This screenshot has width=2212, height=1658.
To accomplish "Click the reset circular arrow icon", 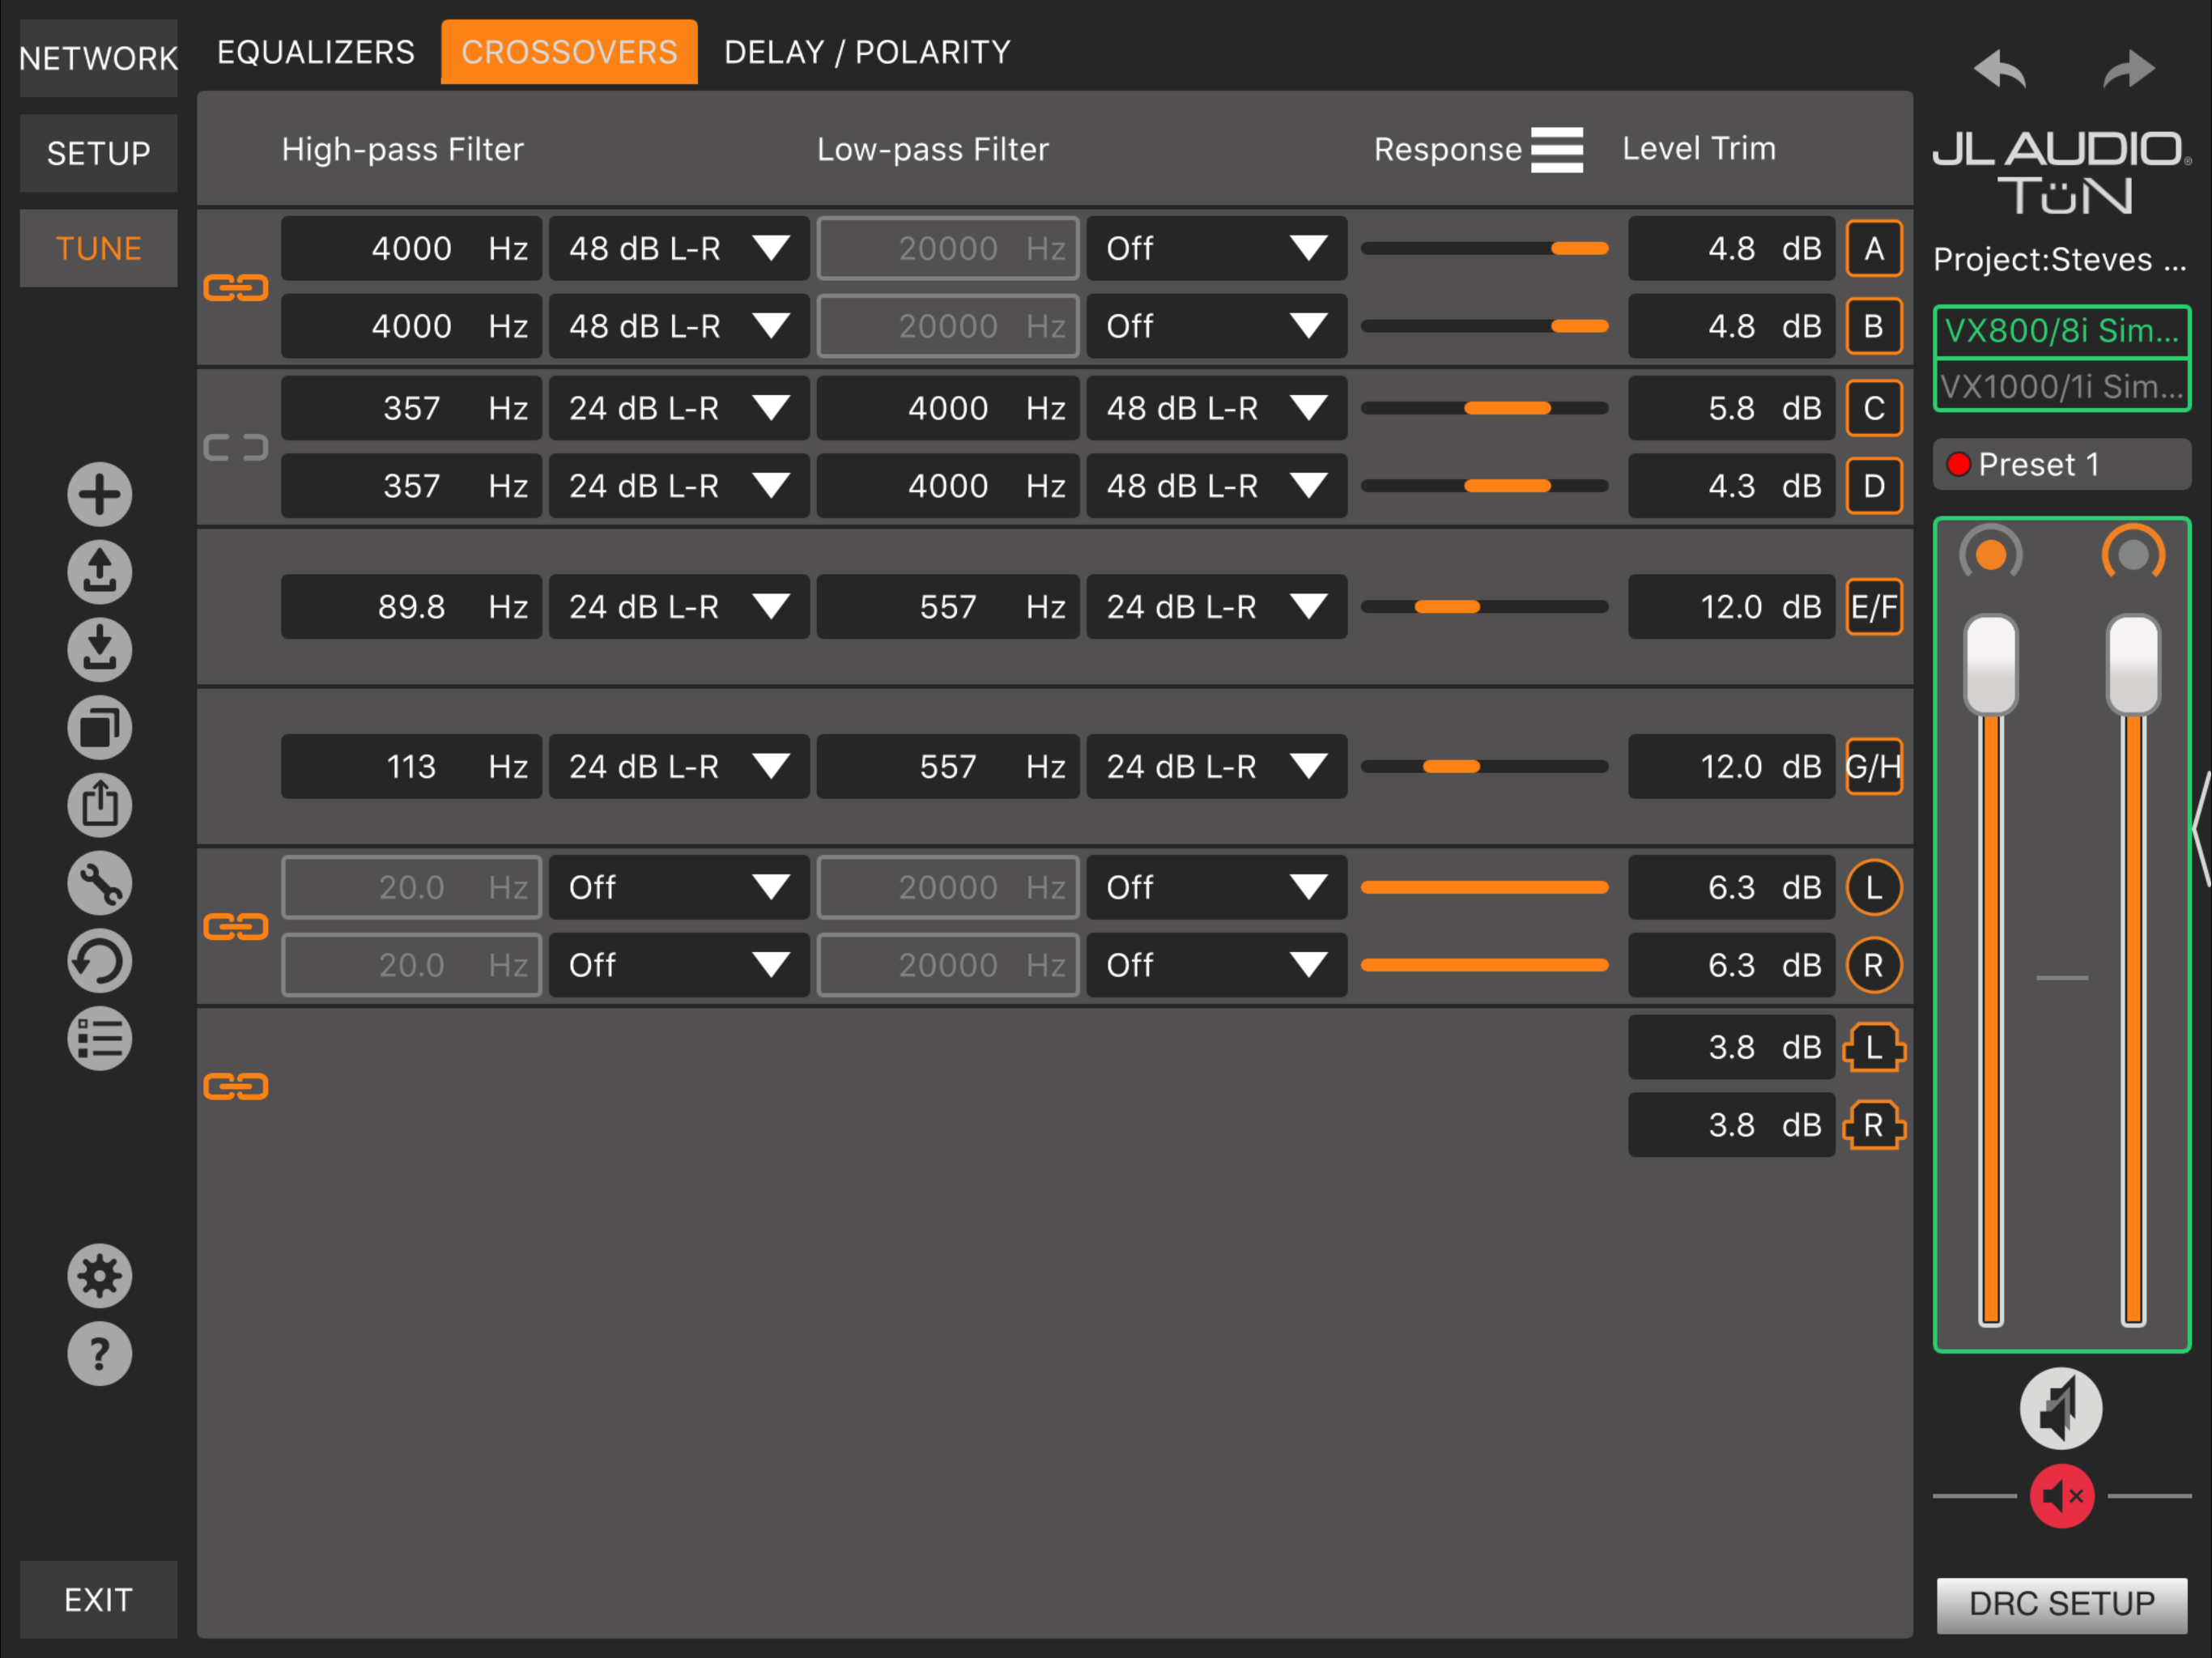I will point(99,961).
